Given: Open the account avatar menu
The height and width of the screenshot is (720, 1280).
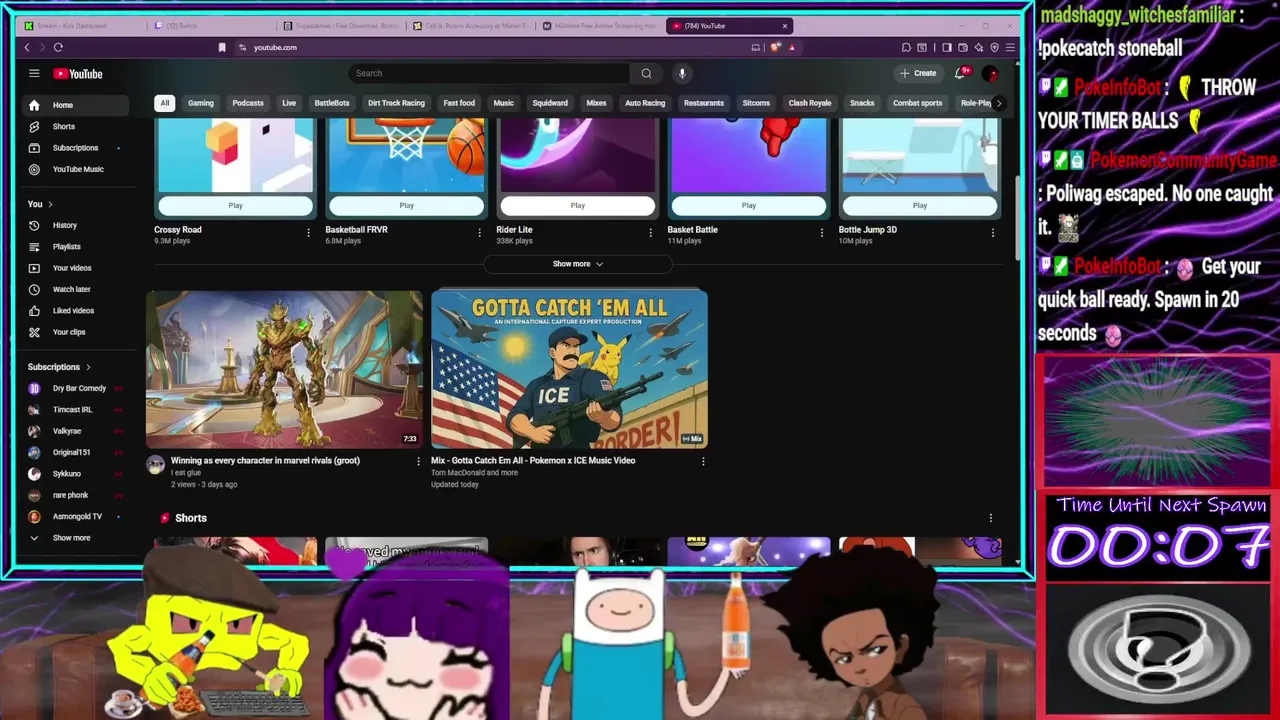Looking at the screenshot, I should 990,73.
